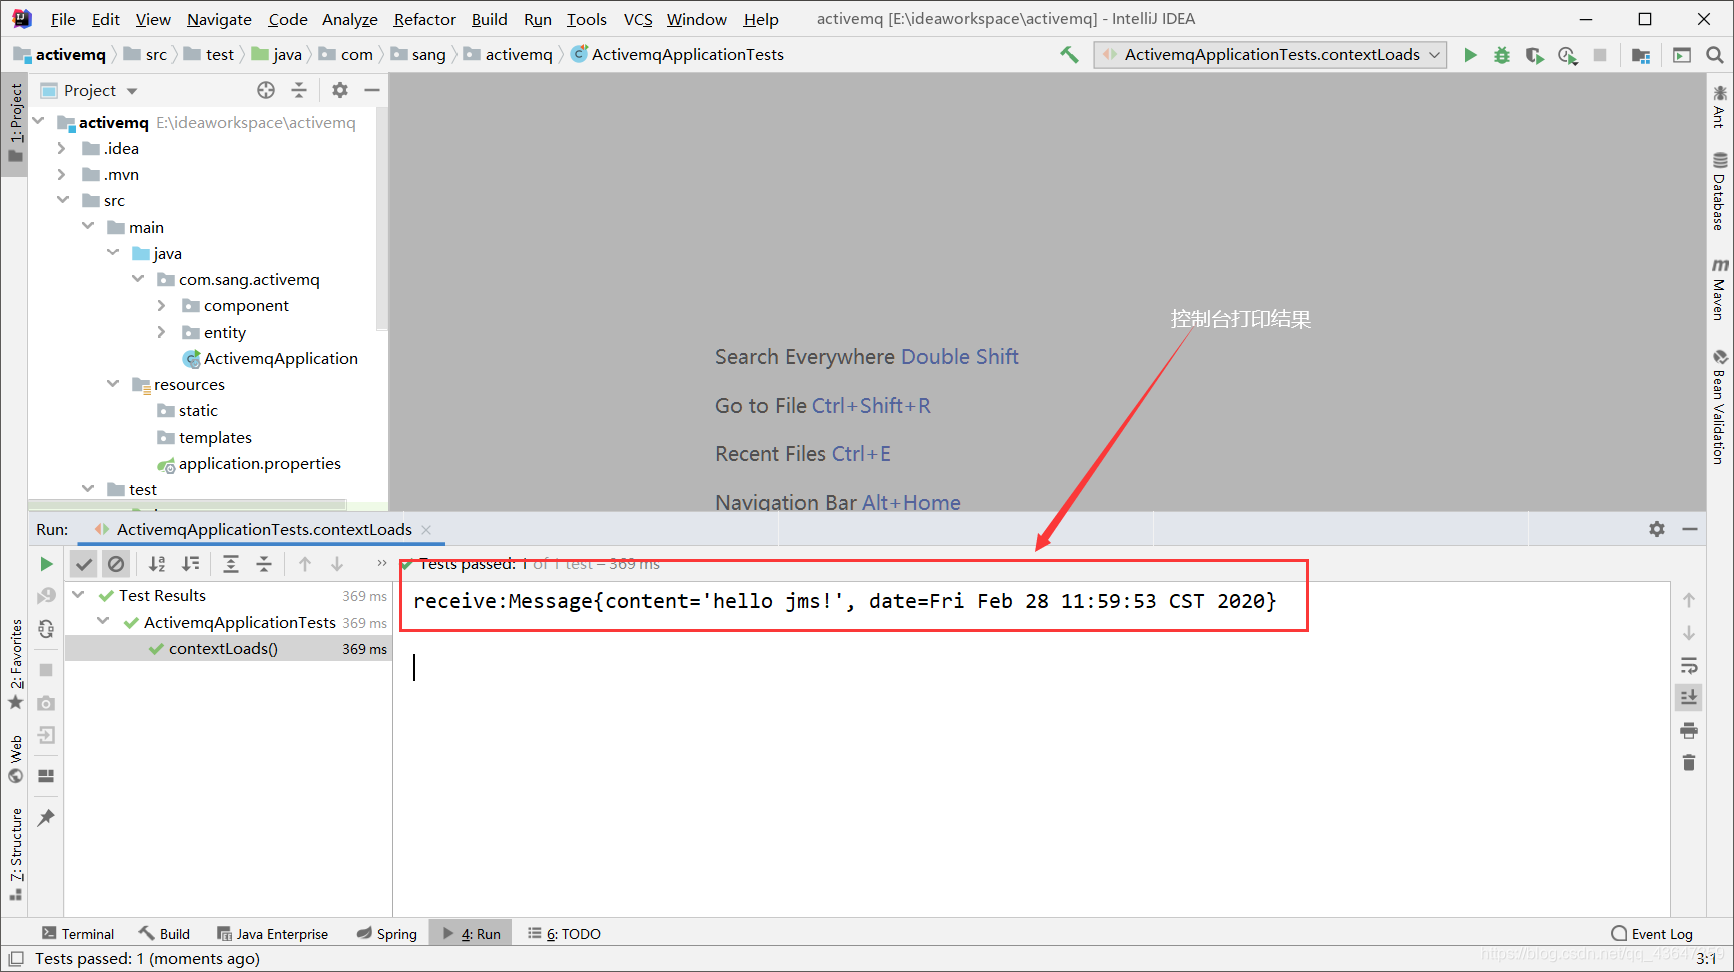1734x972 pixels.
Task: Open Project Structure icon in toolbar
Action: coord(1641,55)
